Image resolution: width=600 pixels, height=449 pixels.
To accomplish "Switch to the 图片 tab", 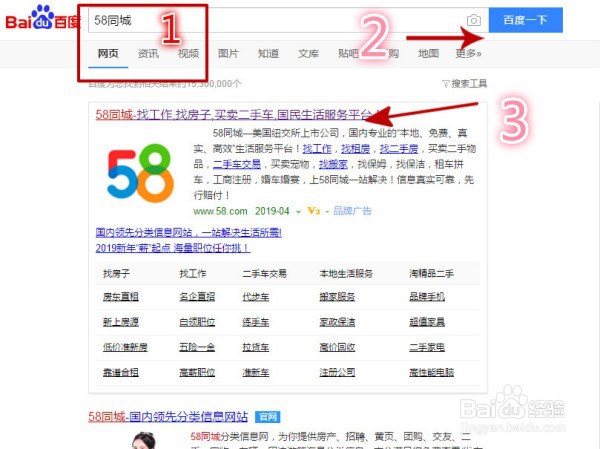I will (228, 53).
